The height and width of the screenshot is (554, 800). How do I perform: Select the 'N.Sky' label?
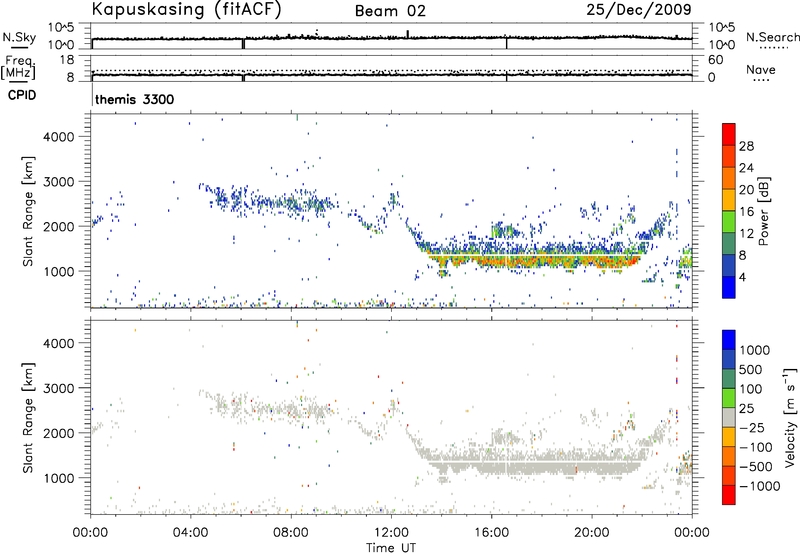click(x=19, y=37)
